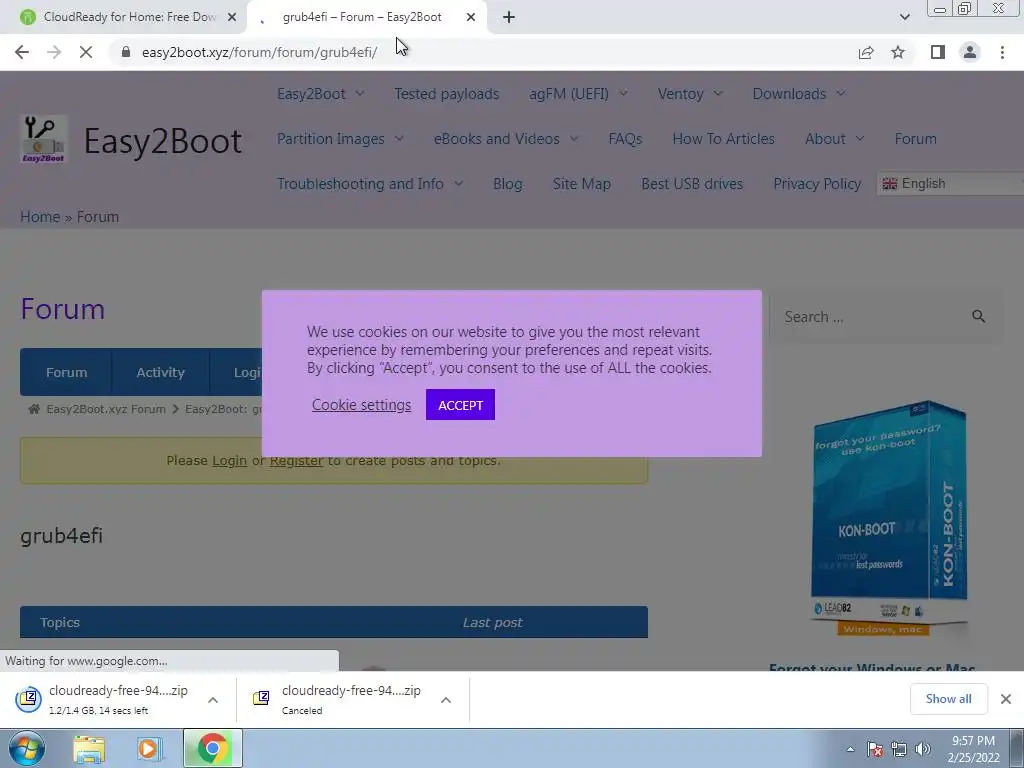Click Easy2Boot.xyz Forum breadcrumb
The image size is (1024, 768).
106,409
